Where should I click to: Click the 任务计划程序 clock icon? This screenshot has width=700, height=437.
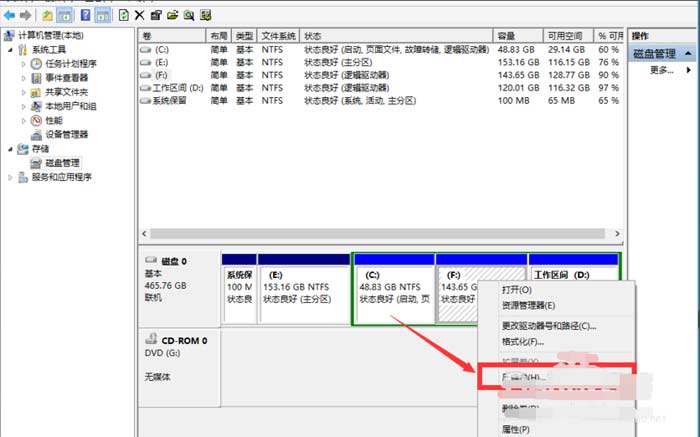pos(36,64)
